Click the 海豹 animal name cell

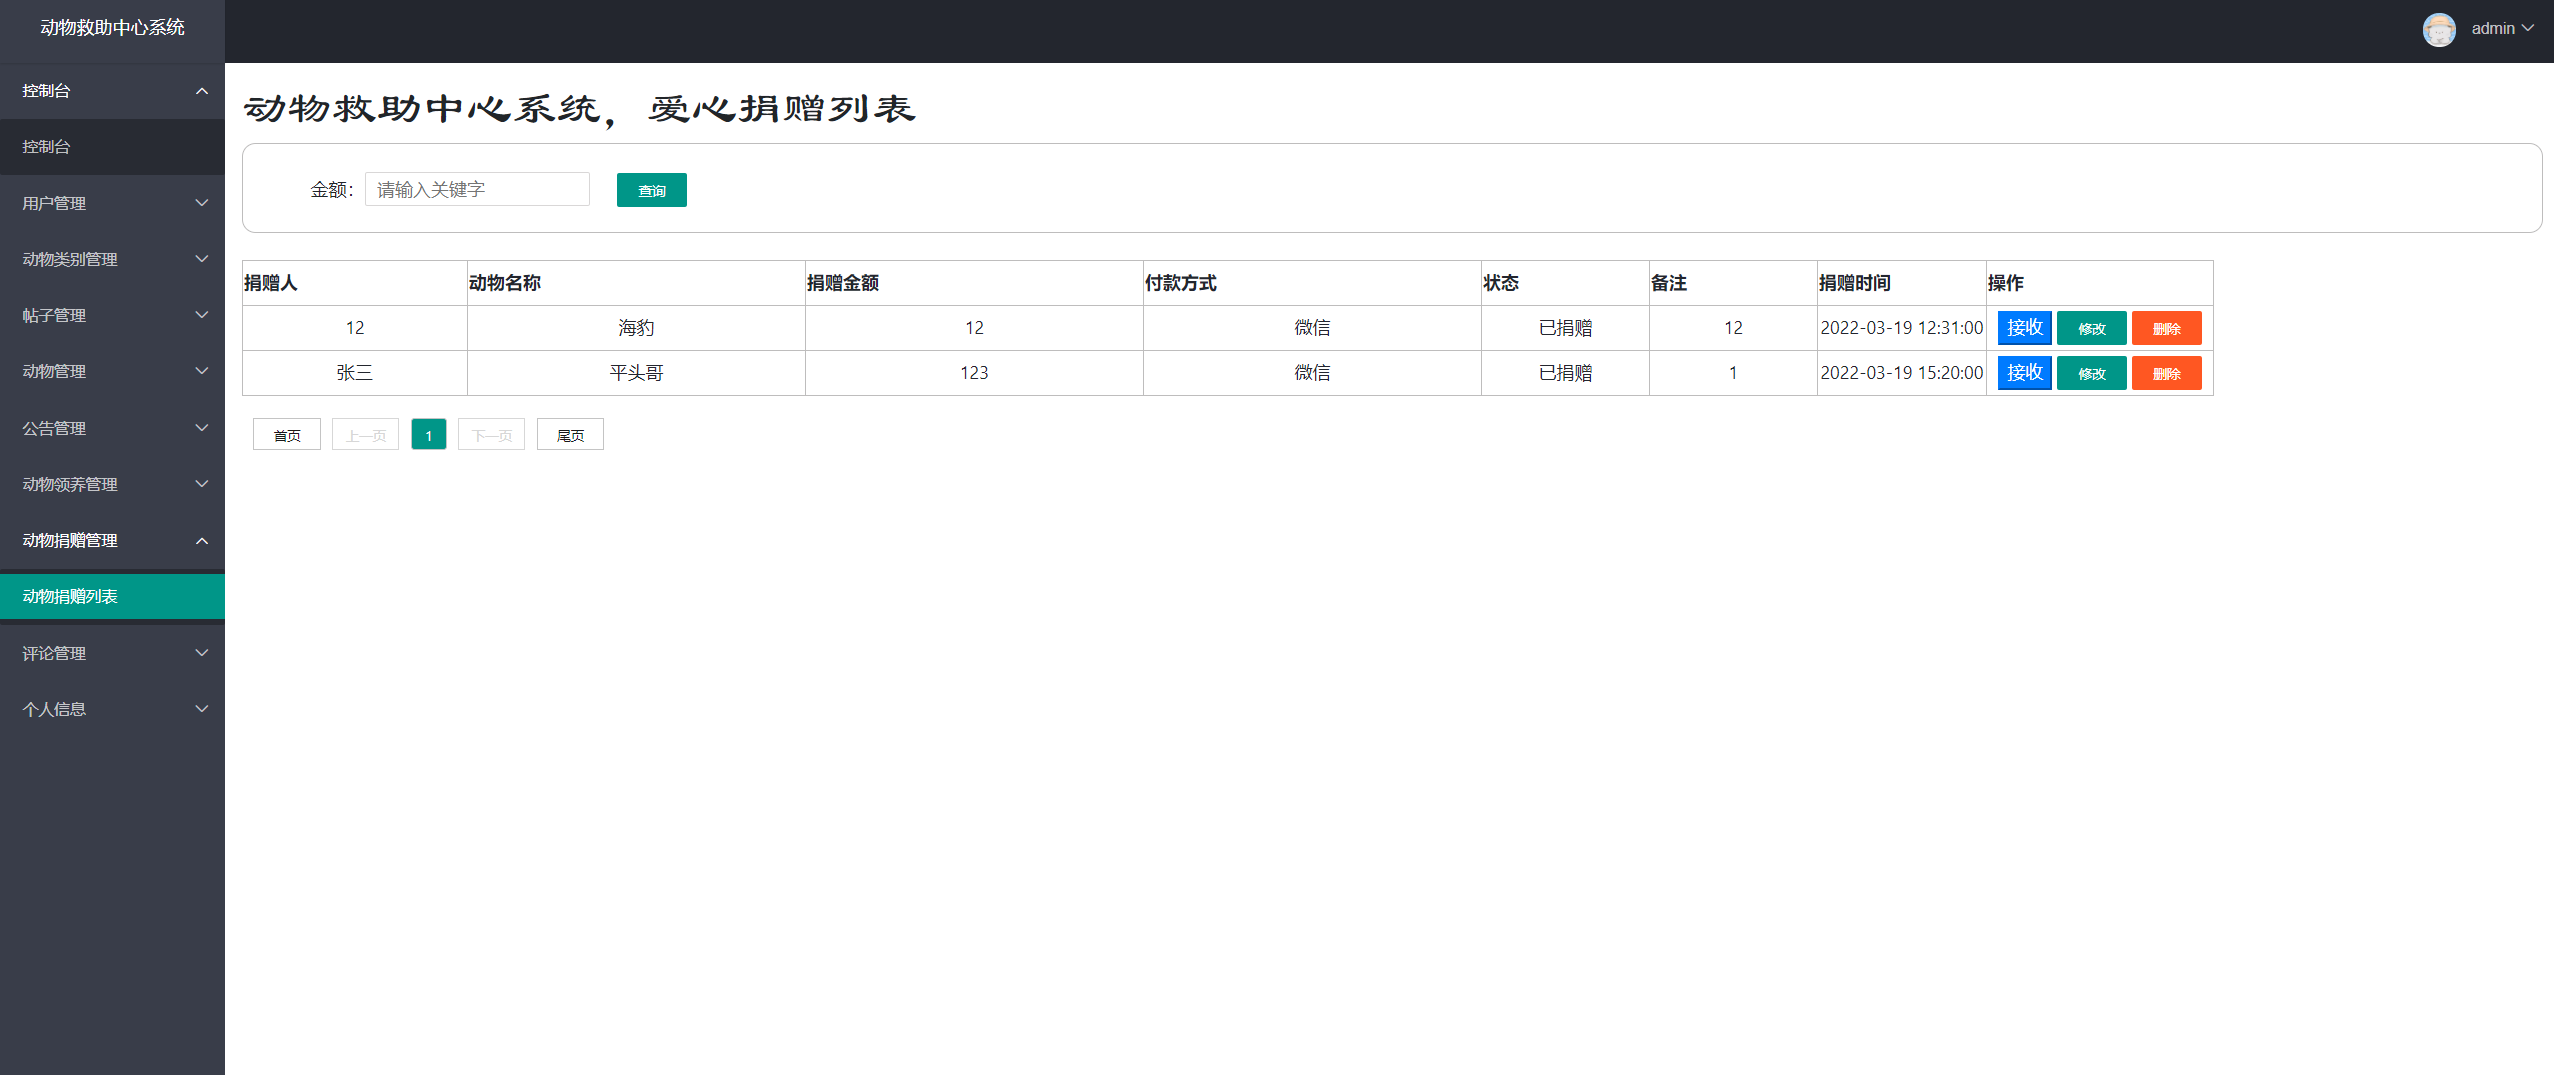636,328
